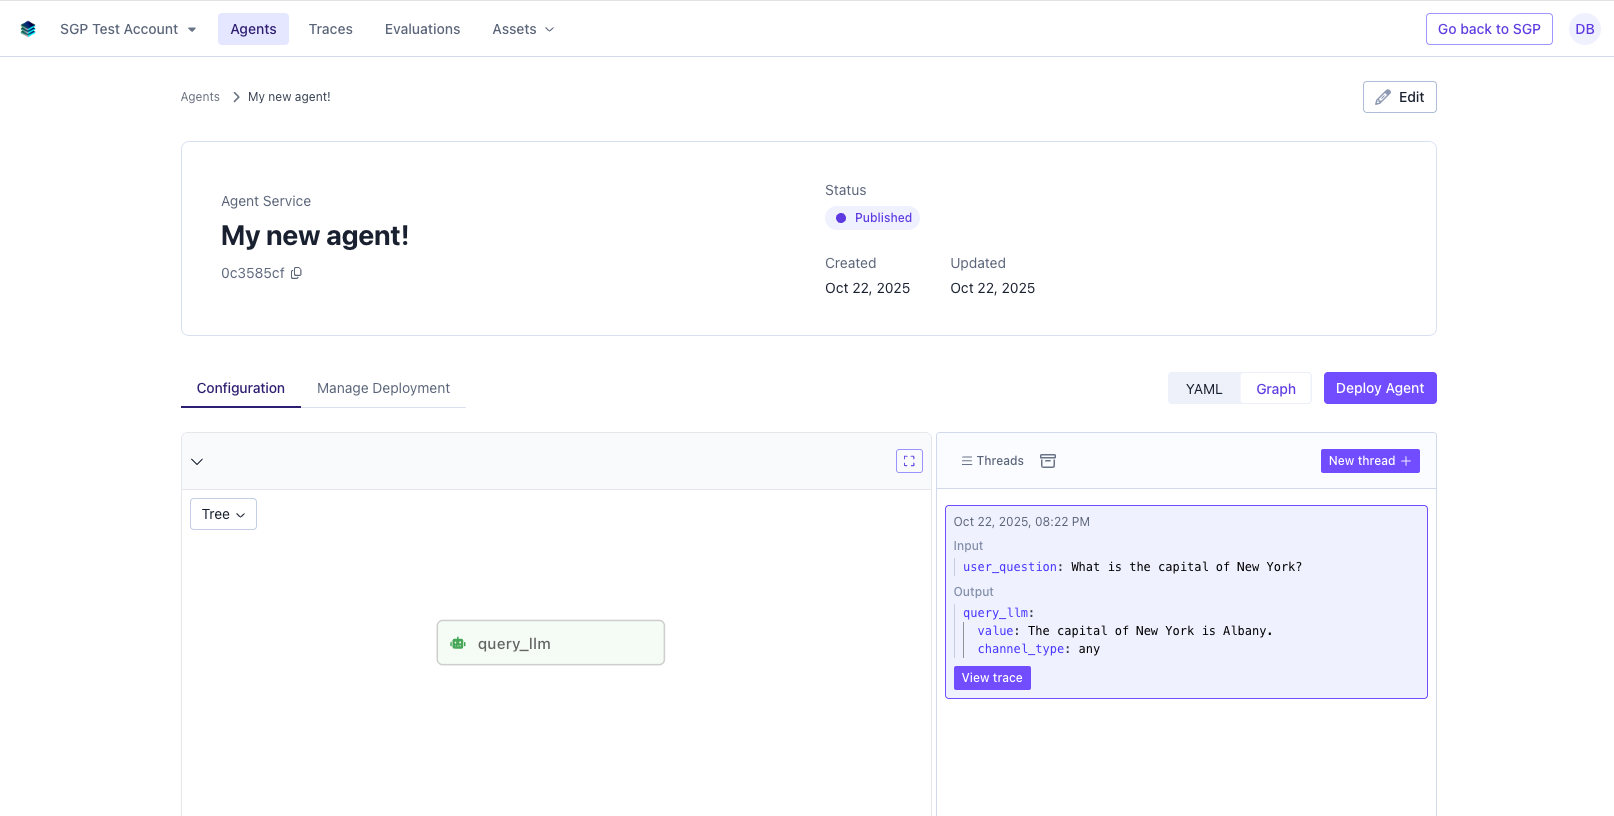
Task: Select the Configuration tab
Action: (x=241, y=388)
